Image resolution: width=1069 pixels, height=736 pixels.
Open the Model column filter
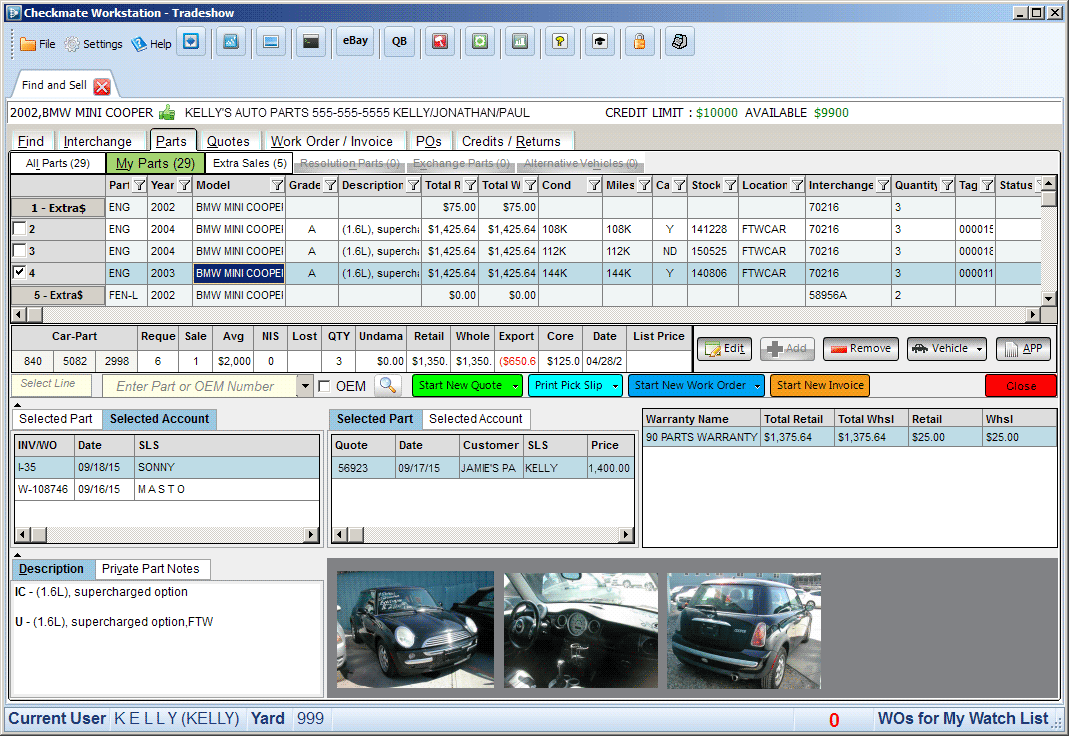(277, 185)
